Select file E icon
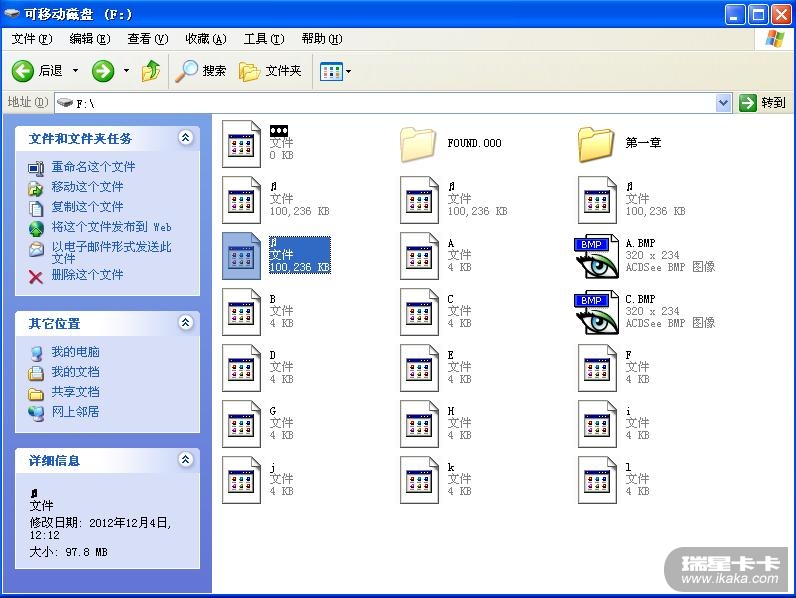This screenshot has width=796, height=598. pos(419,368)
